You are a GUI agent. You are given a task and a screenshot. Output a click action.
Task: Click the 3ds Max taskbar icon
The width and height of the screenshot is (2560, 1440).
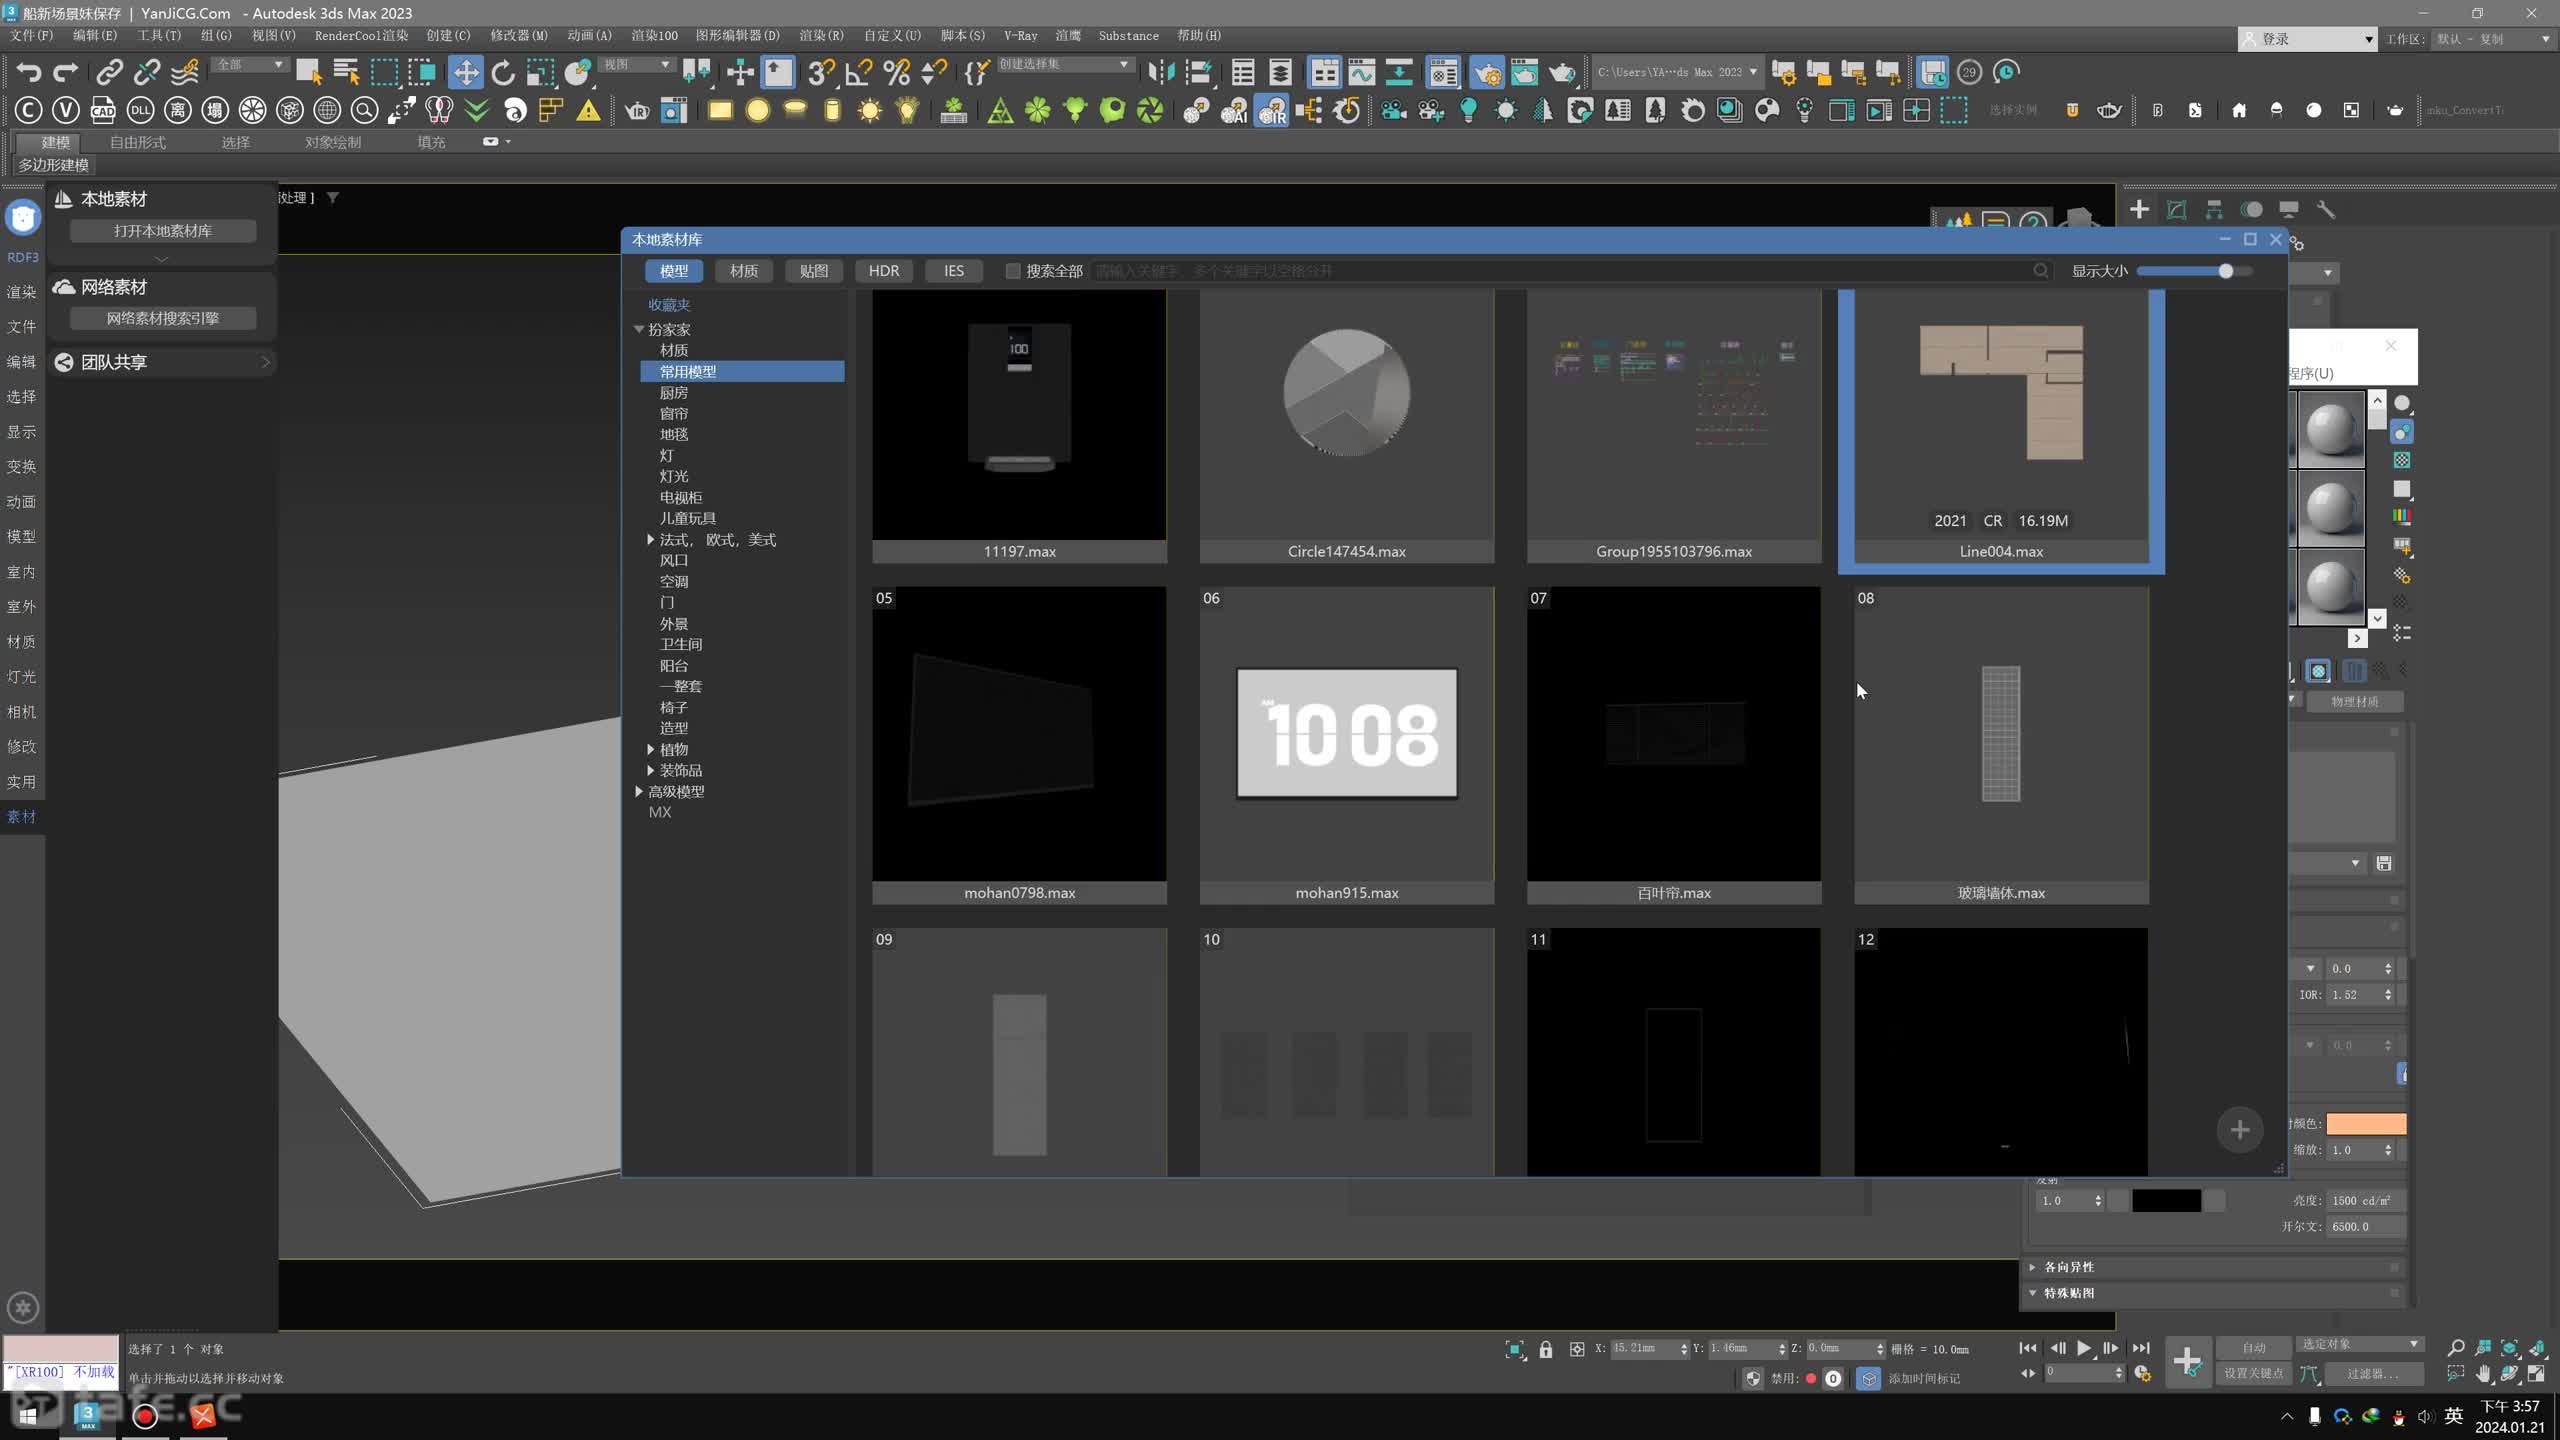87,1415
